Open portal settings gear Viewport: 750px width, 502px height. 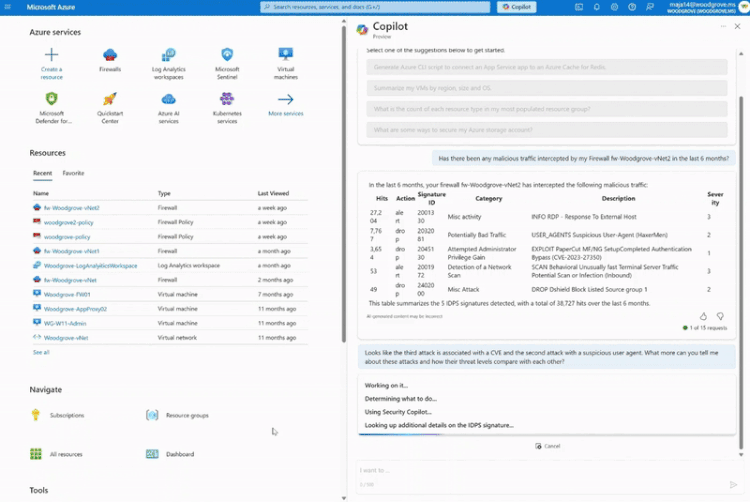(x=614, y=7)
